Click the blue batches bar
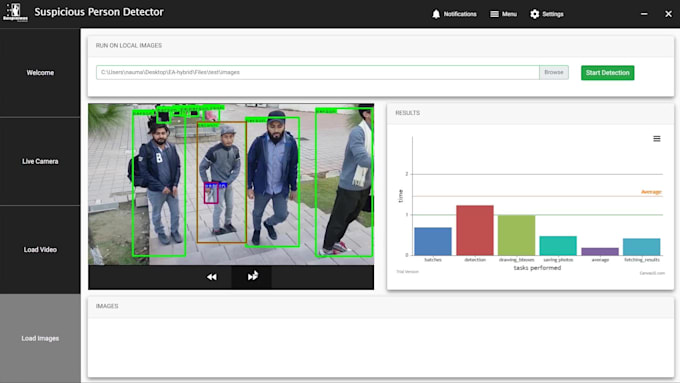 (x=433, y=241)
